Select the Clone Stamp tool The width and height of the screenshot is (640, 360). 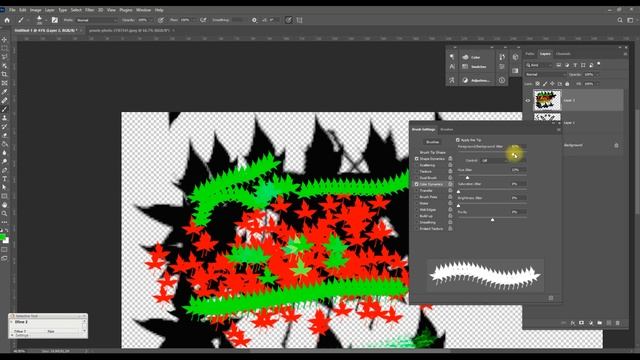(x=4, y=118)
